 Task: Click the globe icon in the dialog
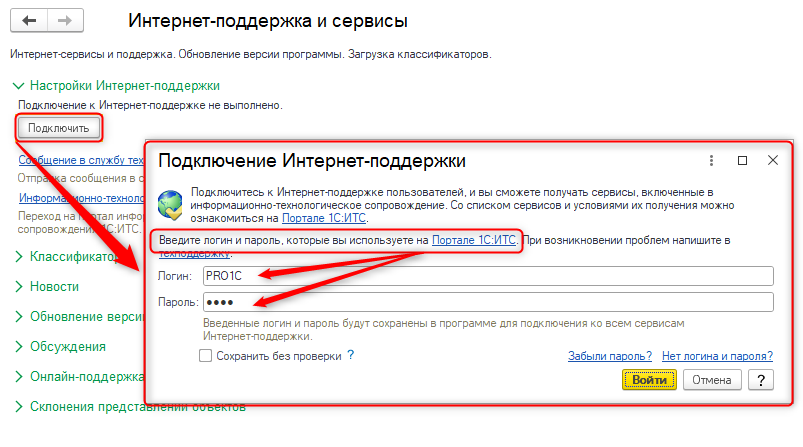coord(171,205)
